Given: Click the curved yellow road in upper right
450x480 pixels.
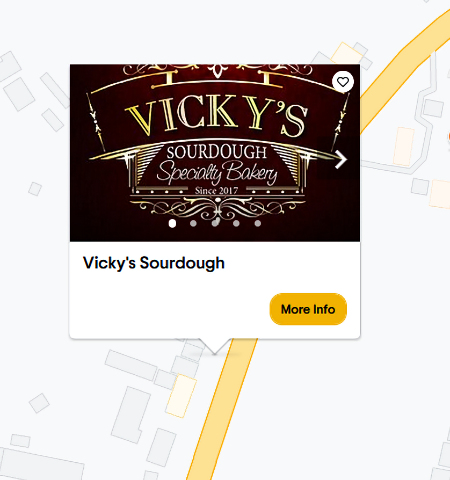Looking at the screenshot, I should pyautogui.click(x=405, y=68).
